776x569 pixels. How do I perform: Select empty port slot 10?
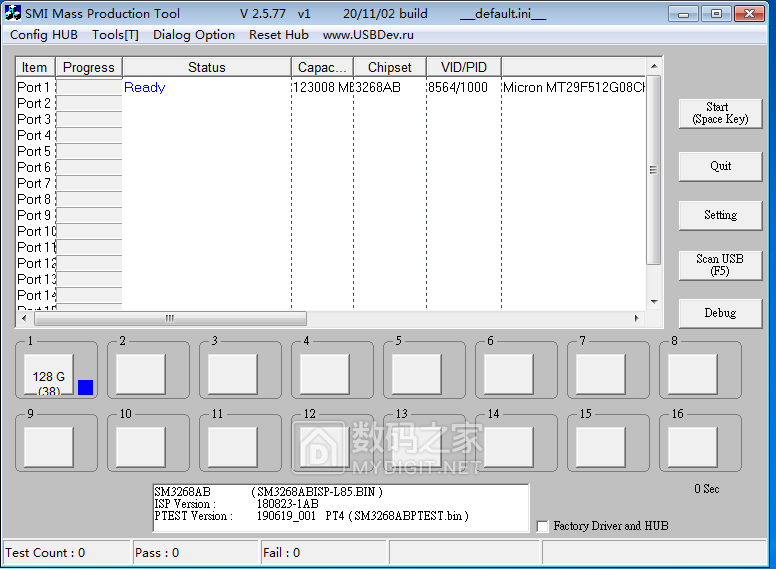[x=141, y=447]
